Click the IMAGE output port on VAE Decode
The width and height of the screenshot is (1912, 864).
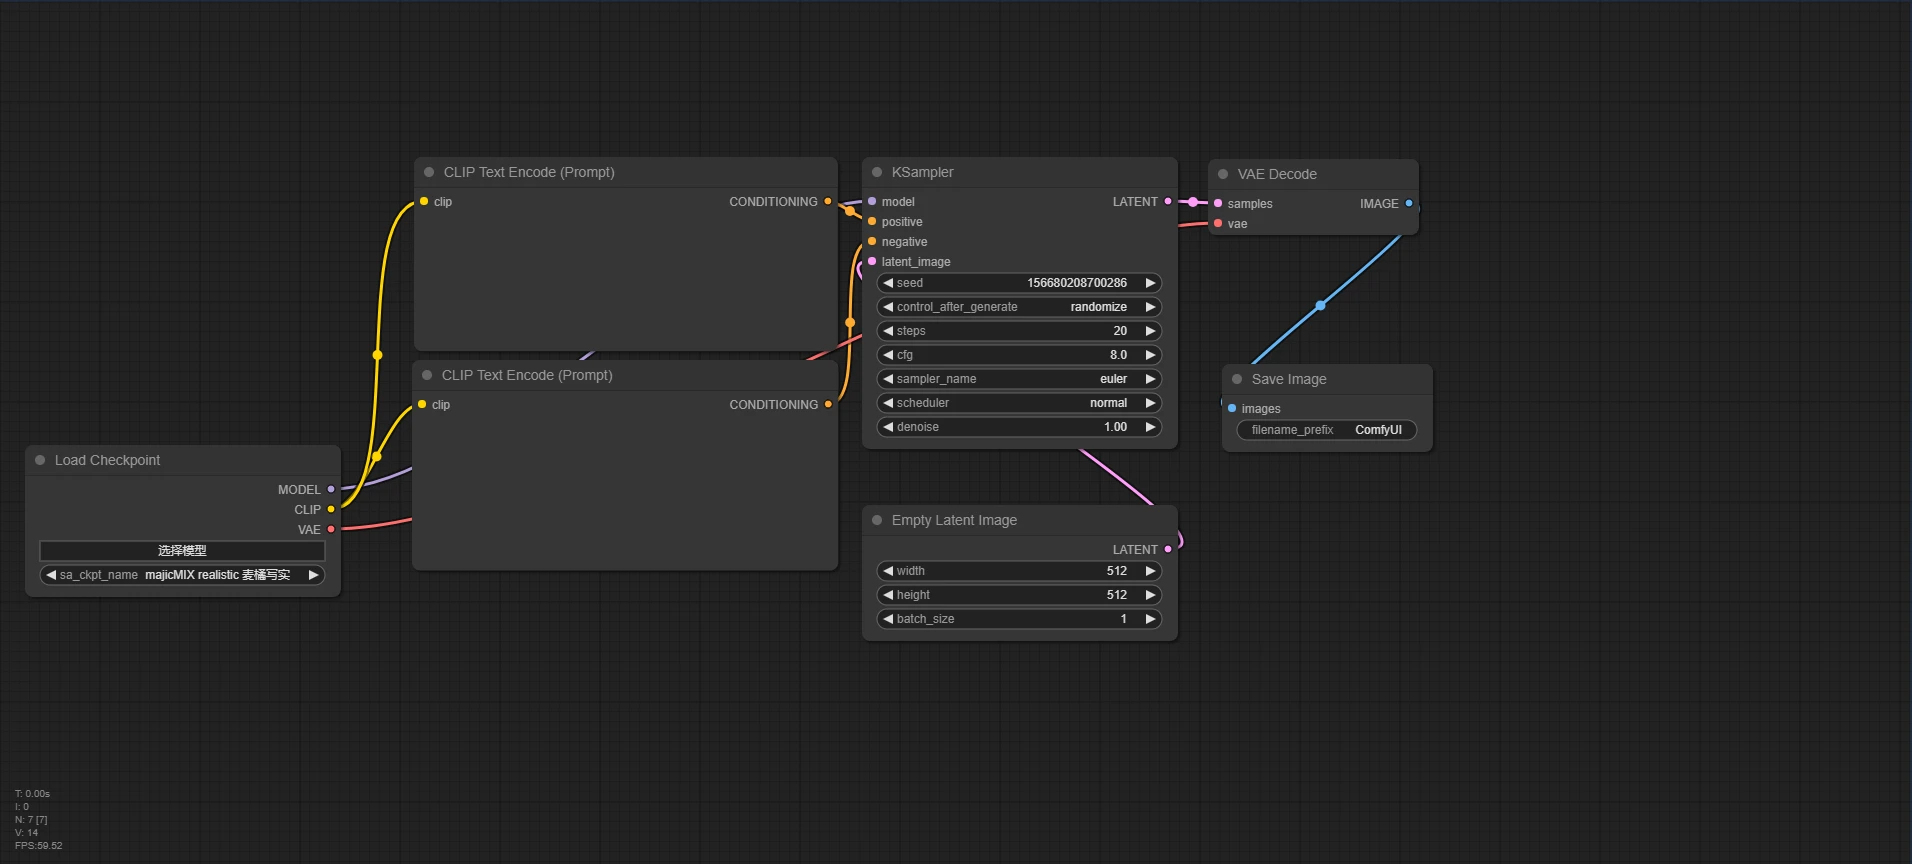pos(1409,203)
